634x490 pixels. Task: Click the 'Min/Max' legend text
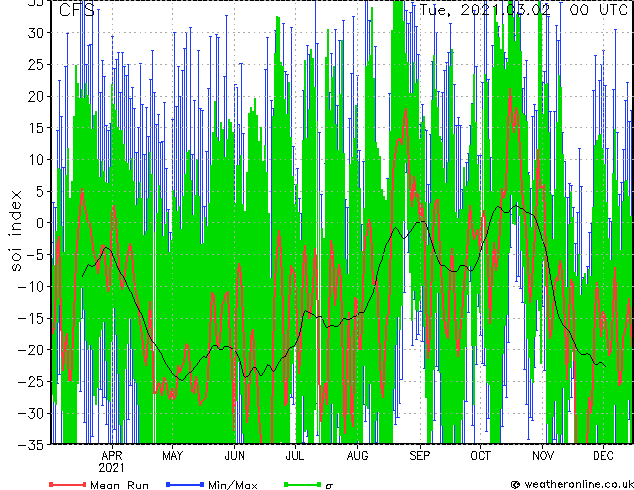point(233,485)
